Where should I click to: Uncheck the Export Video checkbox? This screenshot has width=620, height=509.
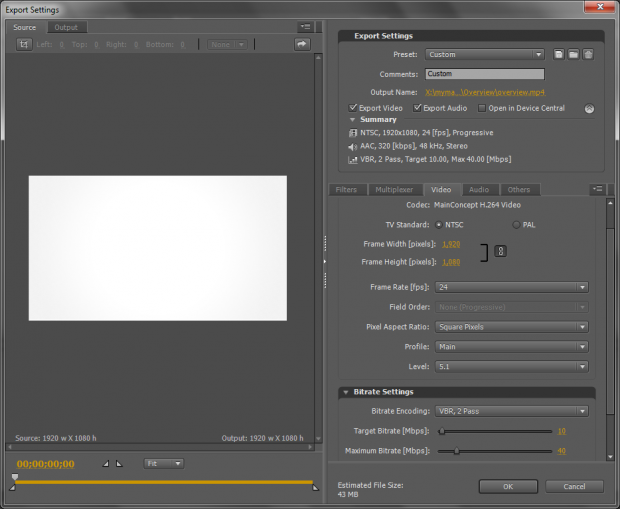(x=353, y=108)
